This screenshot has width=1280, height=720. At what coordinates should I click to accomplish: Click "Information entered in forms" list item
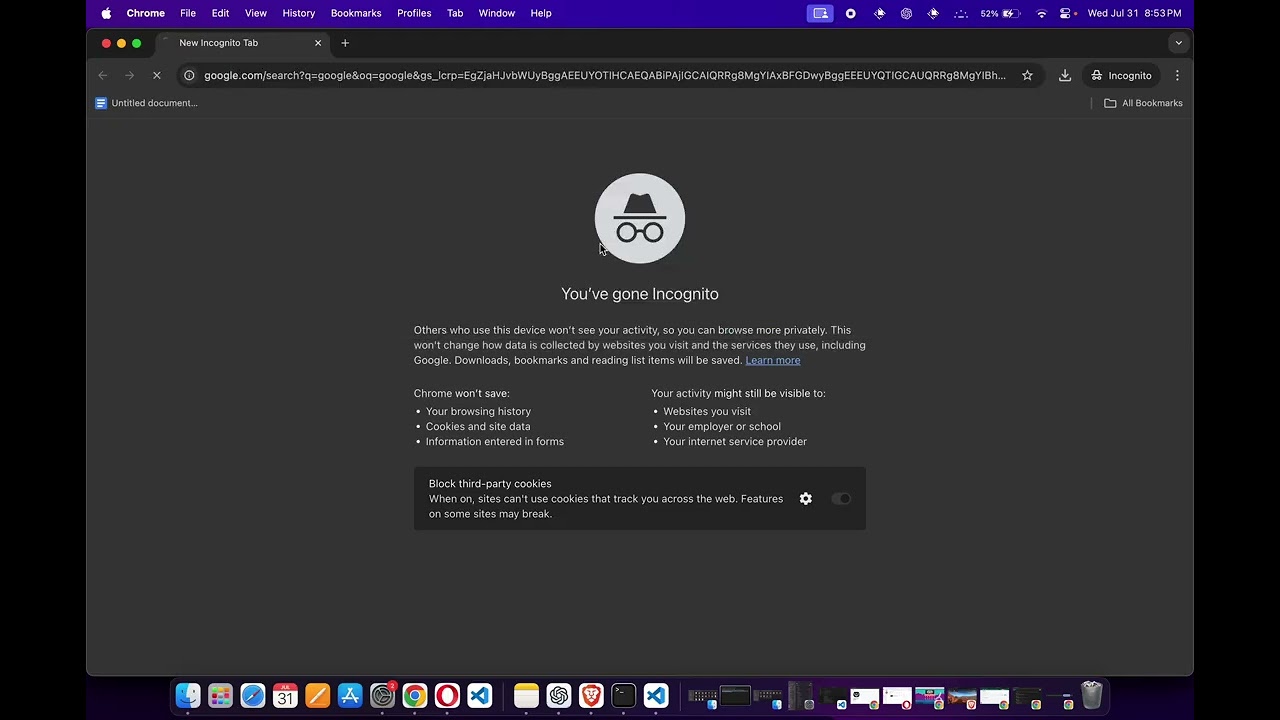495,441
